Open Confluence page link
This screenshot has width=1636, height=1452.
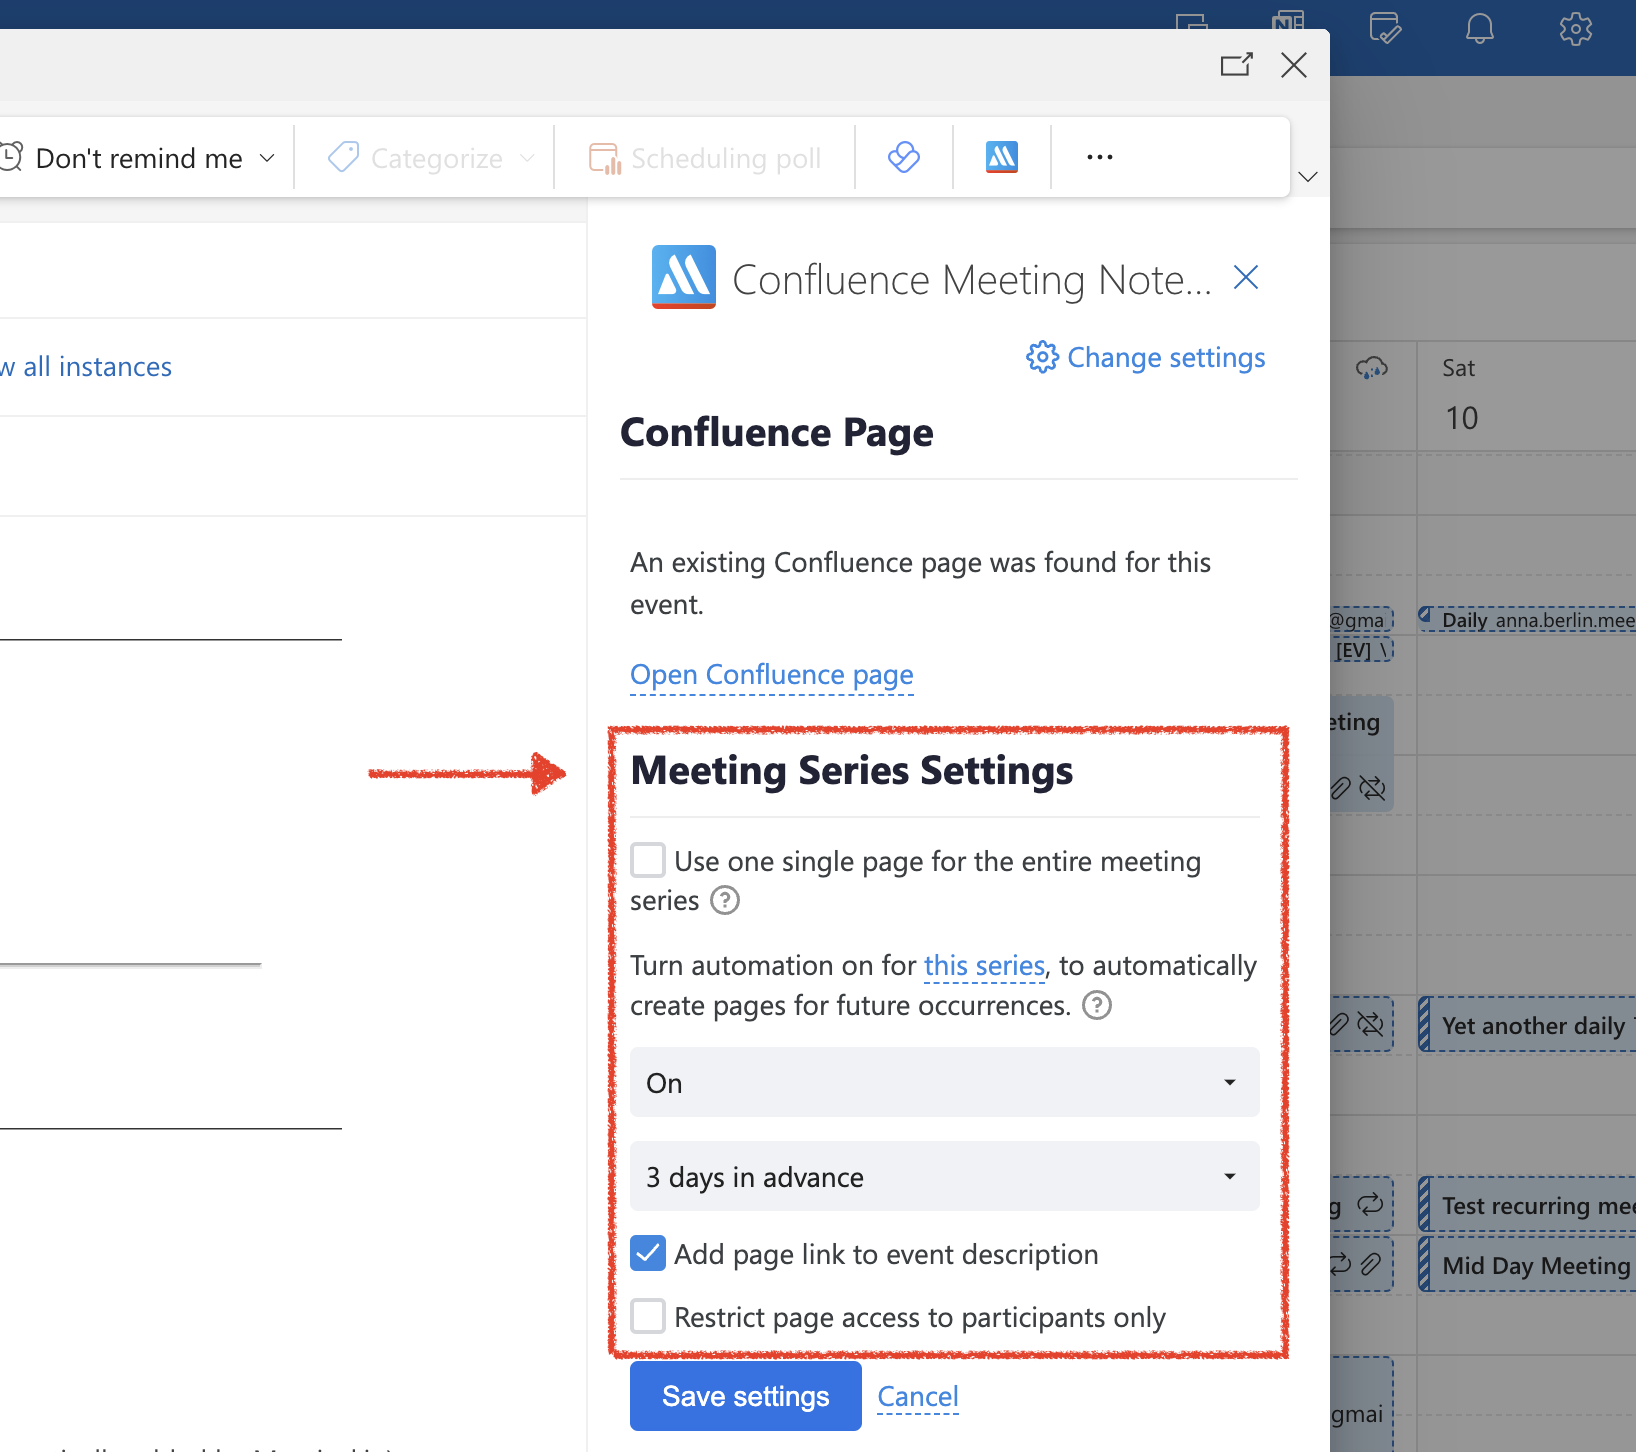point(772,675)
